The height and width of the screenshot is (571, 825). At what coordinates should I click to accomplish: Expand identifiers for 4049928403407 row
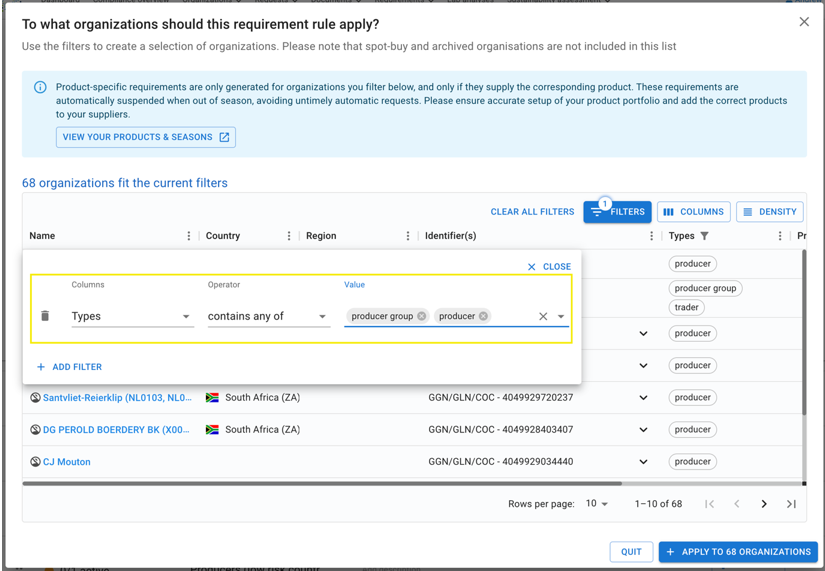[643, 430]
